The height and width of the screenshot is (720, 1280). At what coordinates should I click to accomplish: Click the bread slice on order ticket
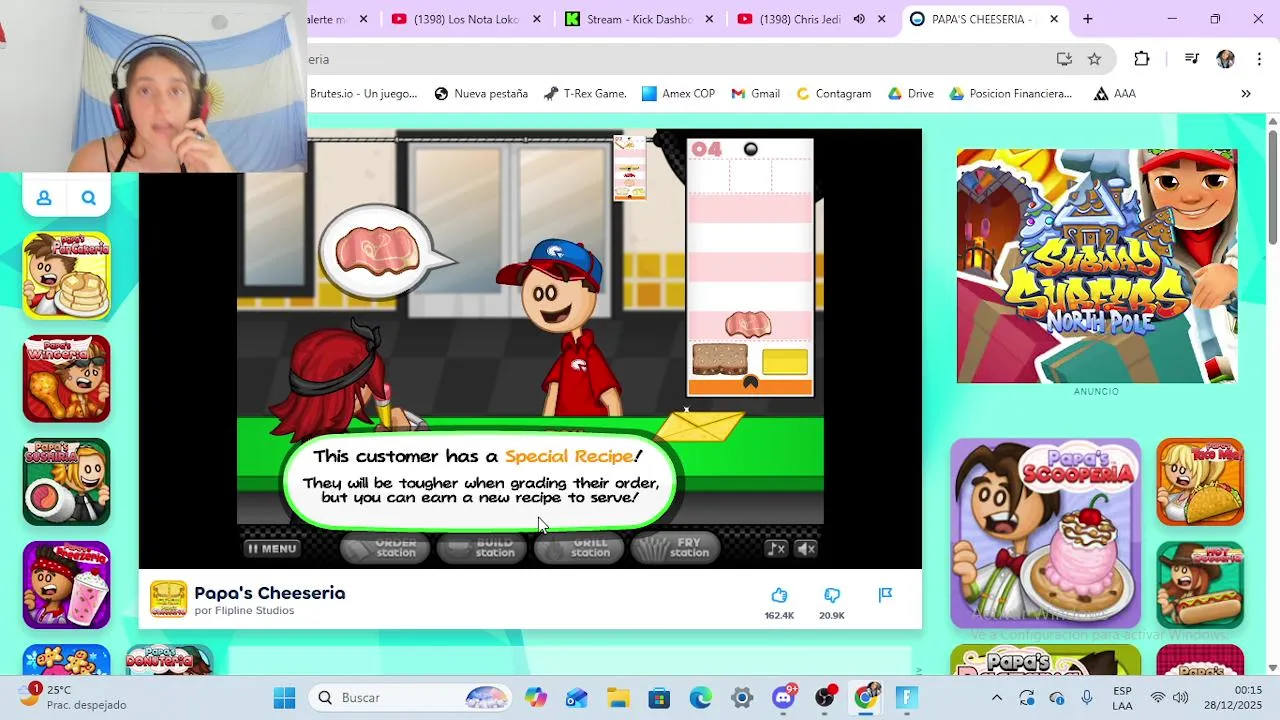click(720, 360)
